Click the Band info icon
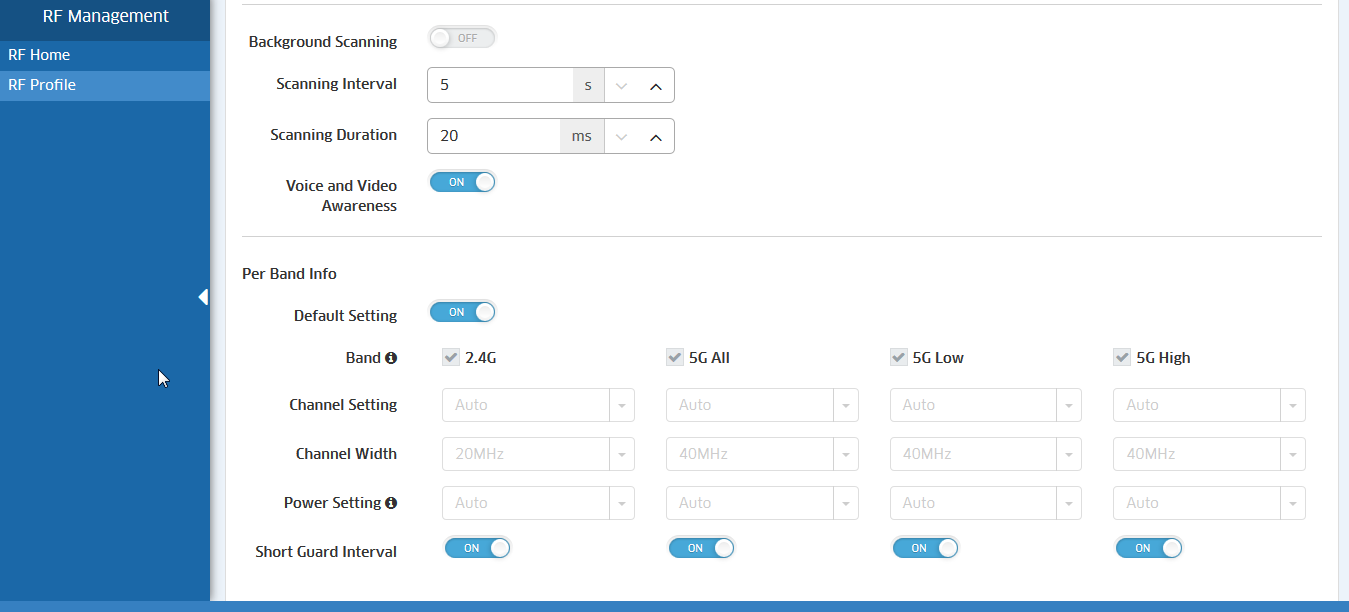The height and width of the screenshot is (612, 1349). 391,358
